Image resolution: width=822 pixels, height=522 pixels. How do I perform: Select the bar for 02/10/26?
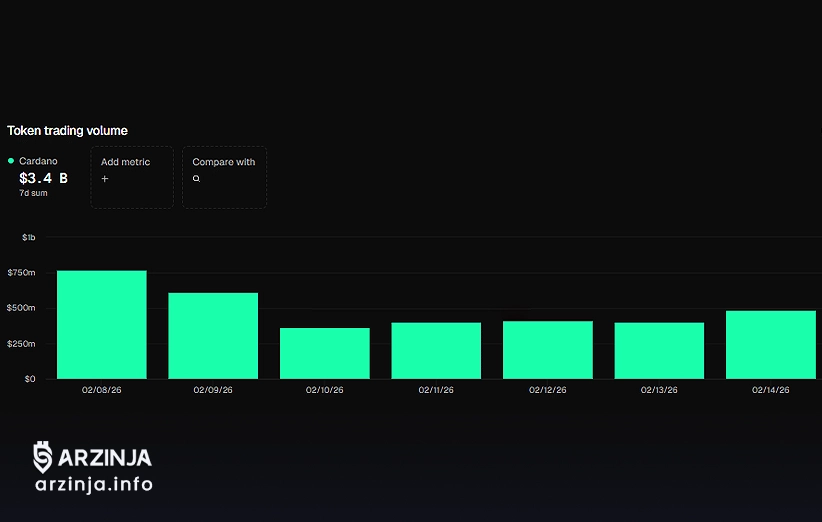click(325, 353)
